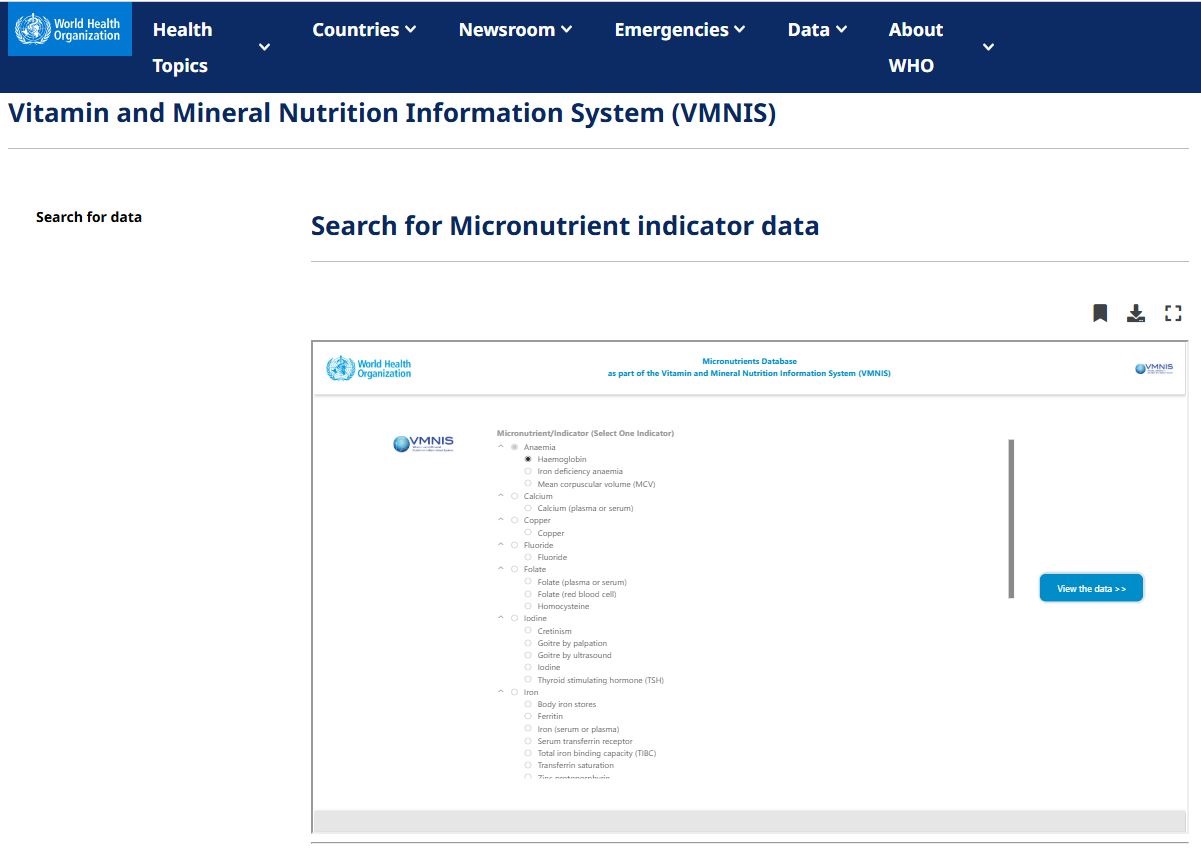The height and width of the screenshot is (856, 1201).
Task: Select the Iron deficiency anaemia radio button
Action: [528, 471]
